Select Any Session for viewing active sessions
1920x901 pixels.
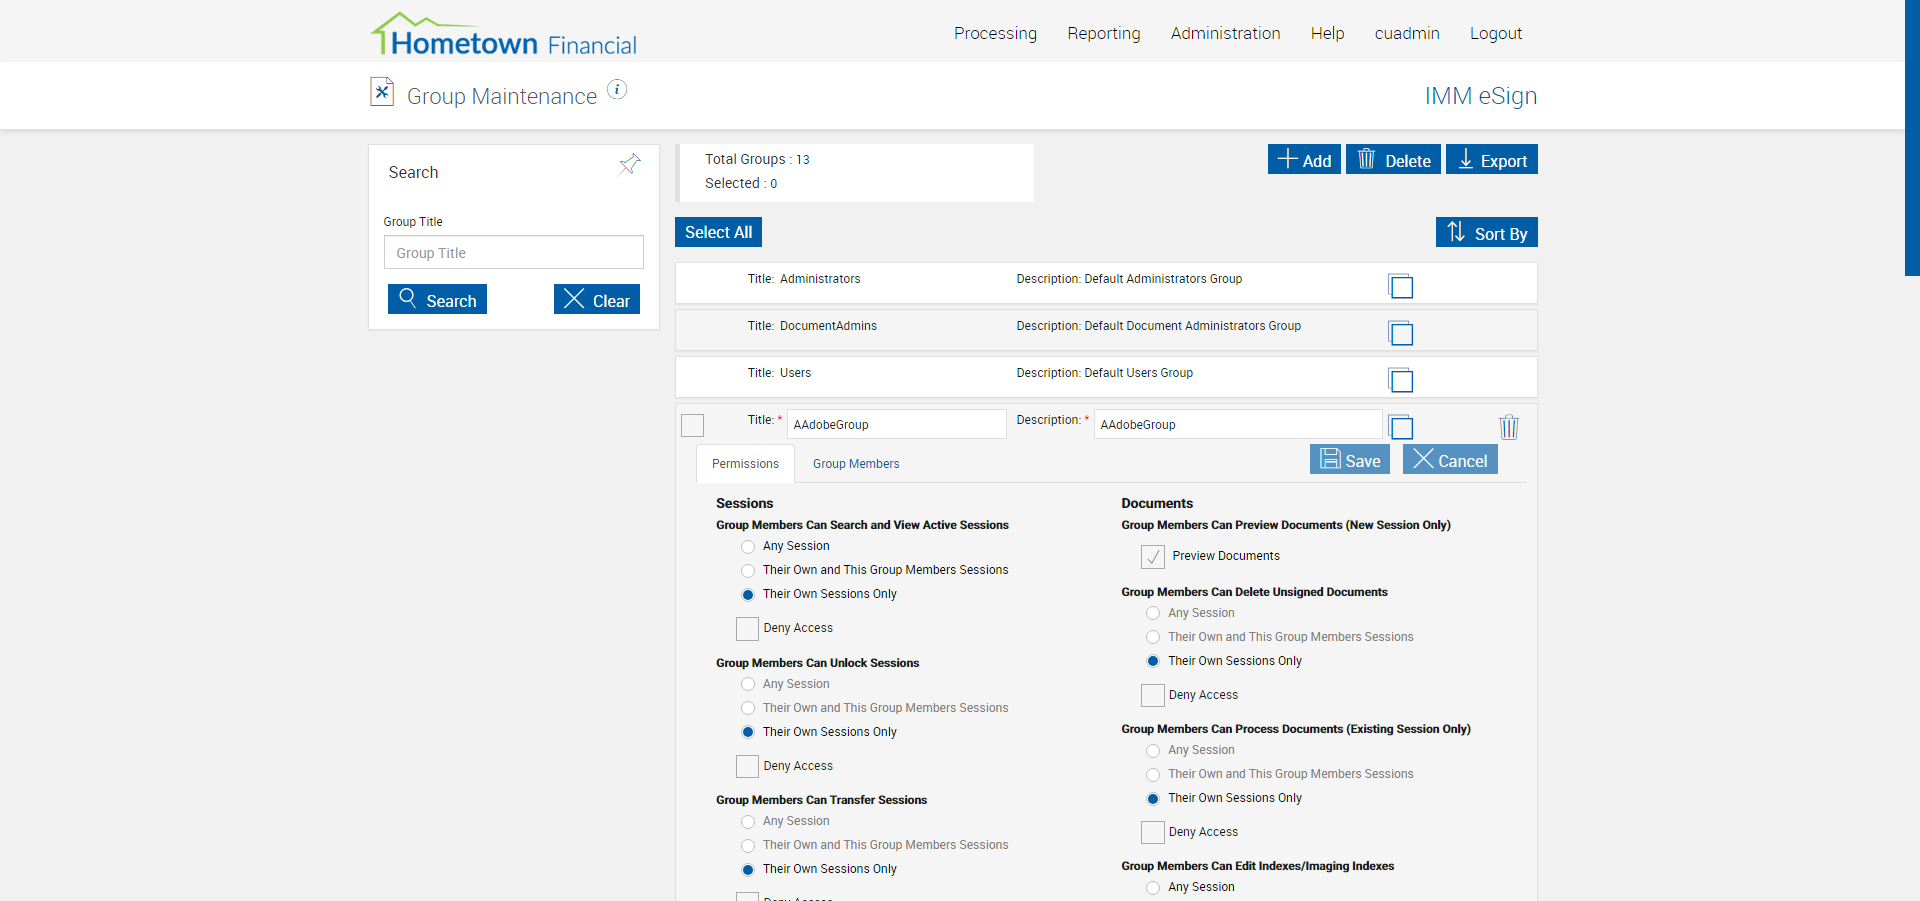tap(748, 547)
